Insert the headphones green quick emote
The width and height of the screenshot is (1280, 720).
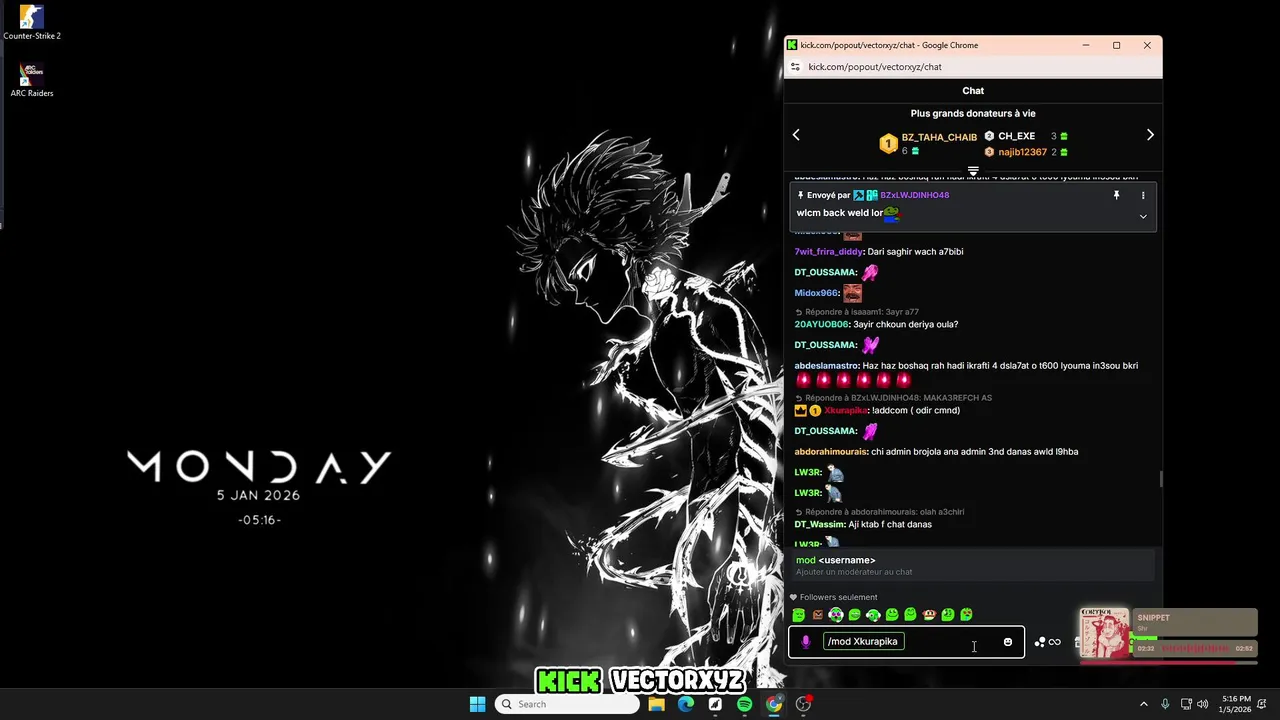point(873,615)
